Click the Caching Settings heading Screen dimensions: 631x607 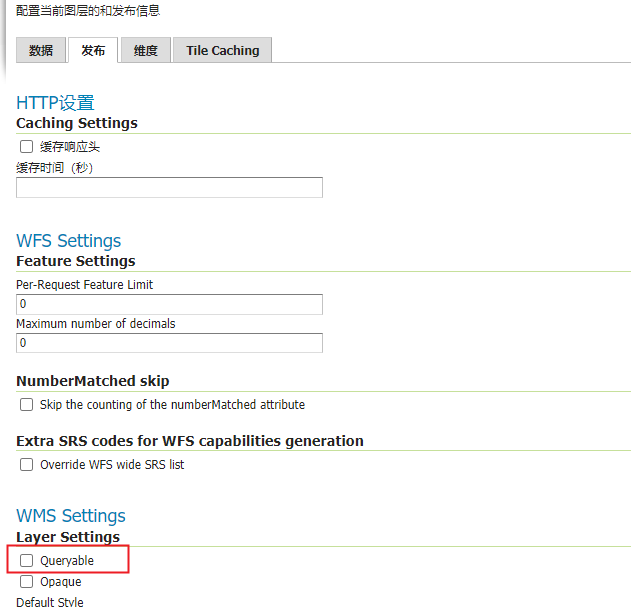77,123
